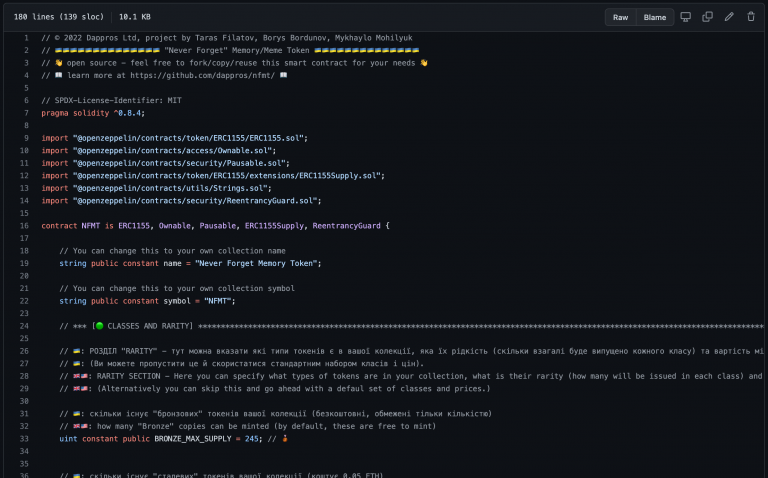Image resolution: width=768 pixels, height=478 pixels.
Task: Delete this file trash icon
Action: [x=751, y=17]
